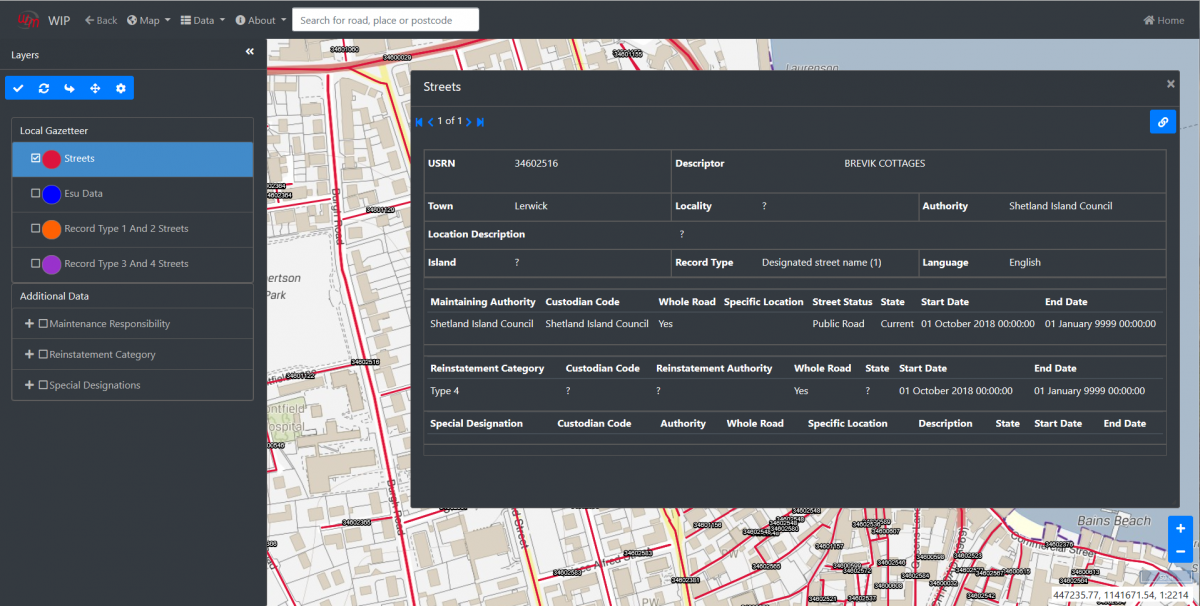Zoom out on the map
Viewport: 1200px width, 606px height.
click(1180, 551)
